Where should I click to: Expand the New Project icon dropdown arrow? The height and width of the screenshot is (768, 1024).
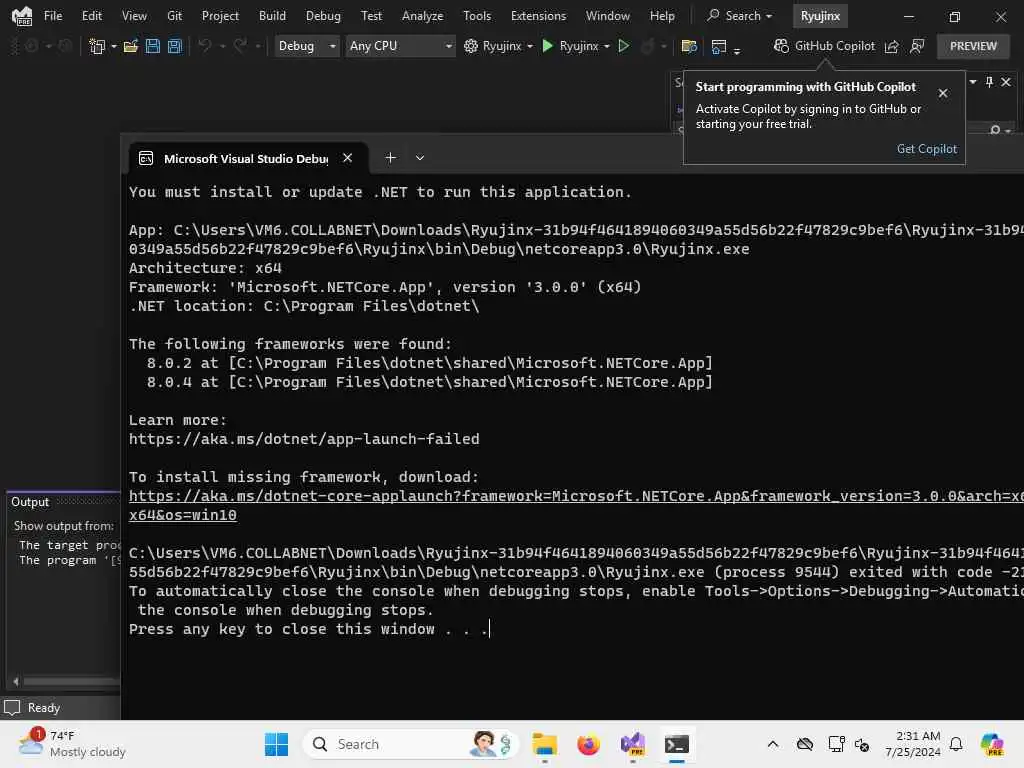(x=114, y=46)
